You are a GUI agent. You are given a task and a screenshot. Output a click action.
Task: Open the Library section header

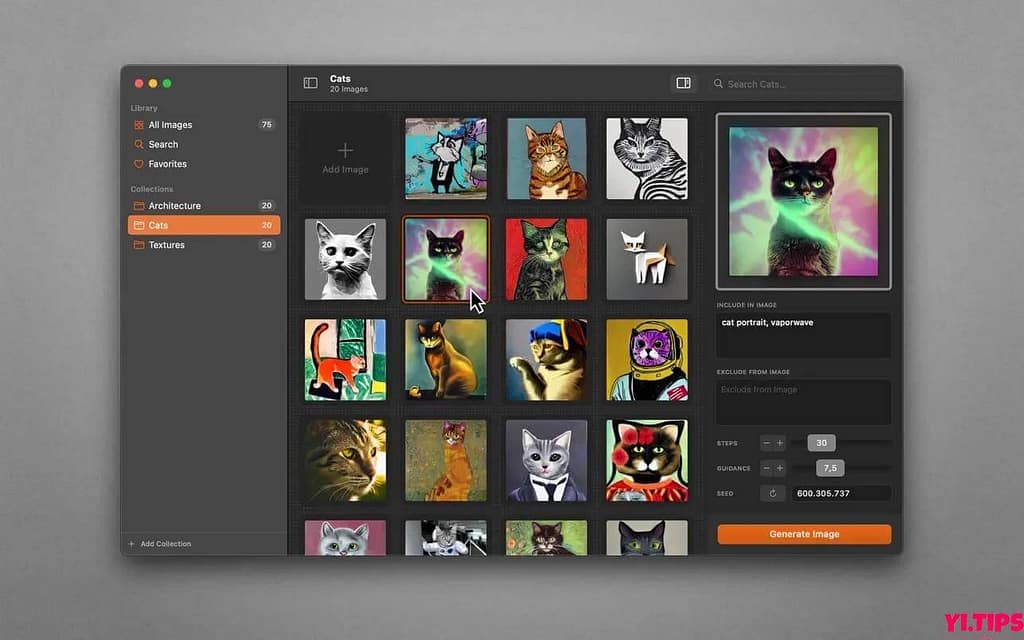click(143, 108)
